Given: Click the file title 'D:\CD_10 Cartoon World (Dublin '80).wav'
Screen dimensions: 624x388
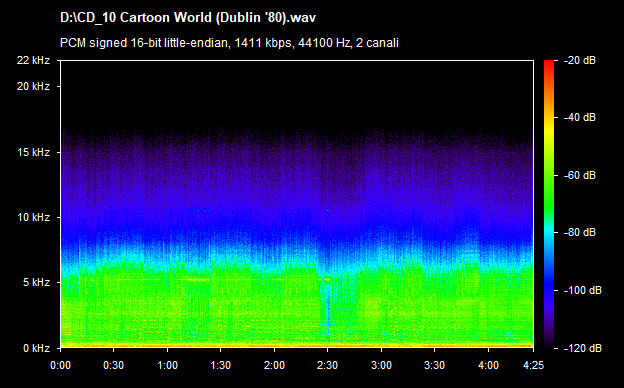Looking at the screenshot, I should click(x=187, y=18).
